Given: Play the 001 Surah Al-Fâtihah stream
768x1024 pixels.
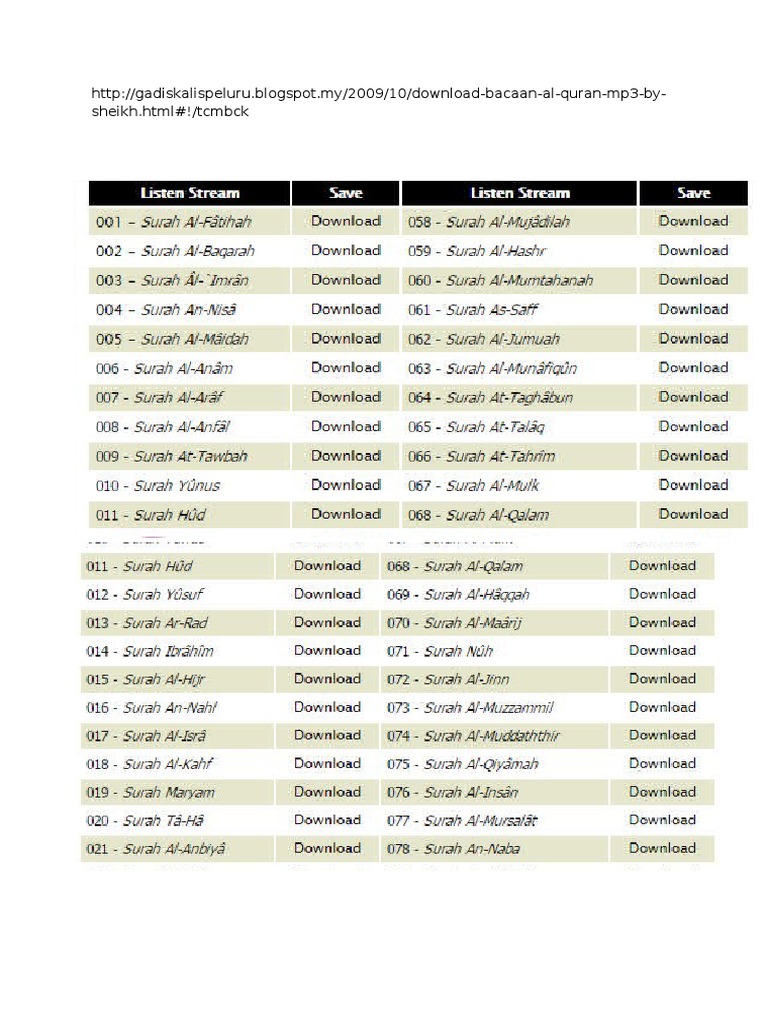Looking at the screenshot, I should [174, 222].
